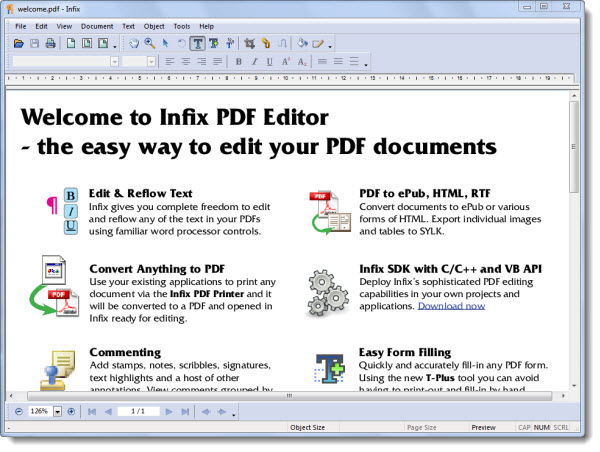600x452 pixels.
Task: Open the Edit menu
Action: tap(41, 26)
